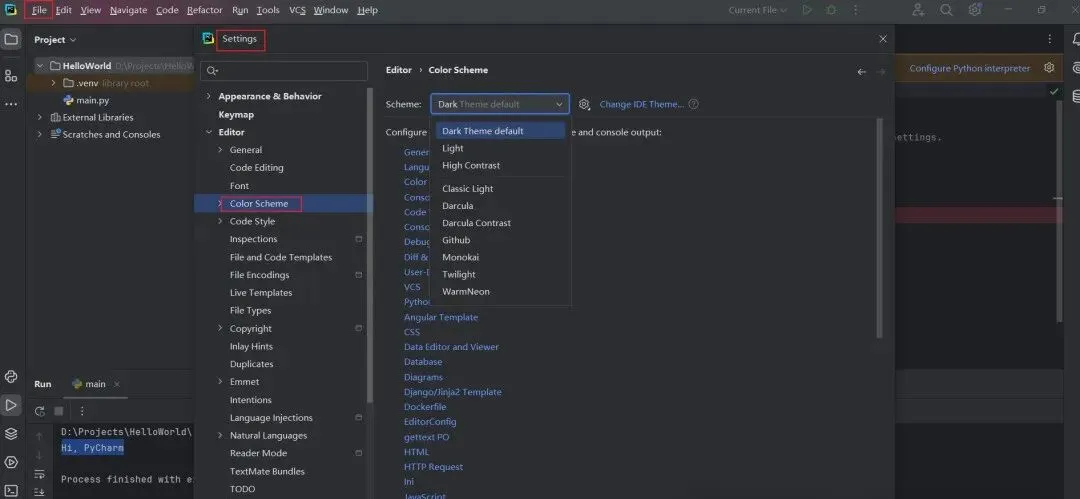Click Configure Python interpreter link

point(969,68)
